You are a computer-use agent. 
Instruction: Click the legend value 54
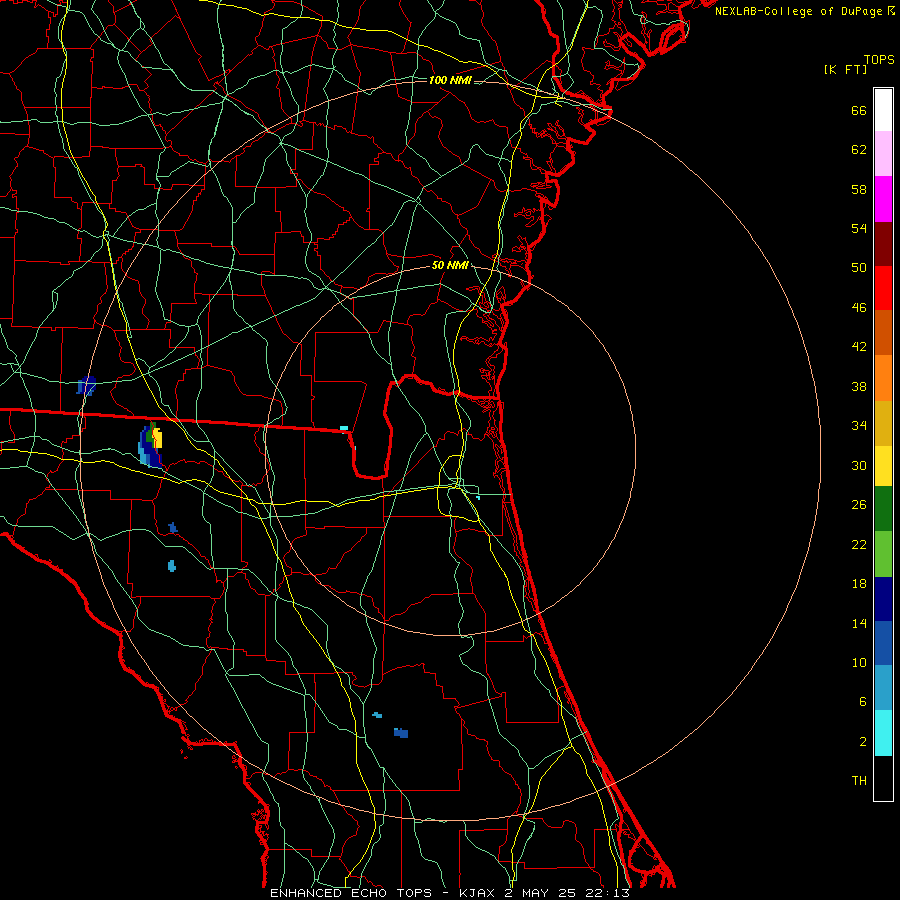pyautogui.click(x=859, y=228)
